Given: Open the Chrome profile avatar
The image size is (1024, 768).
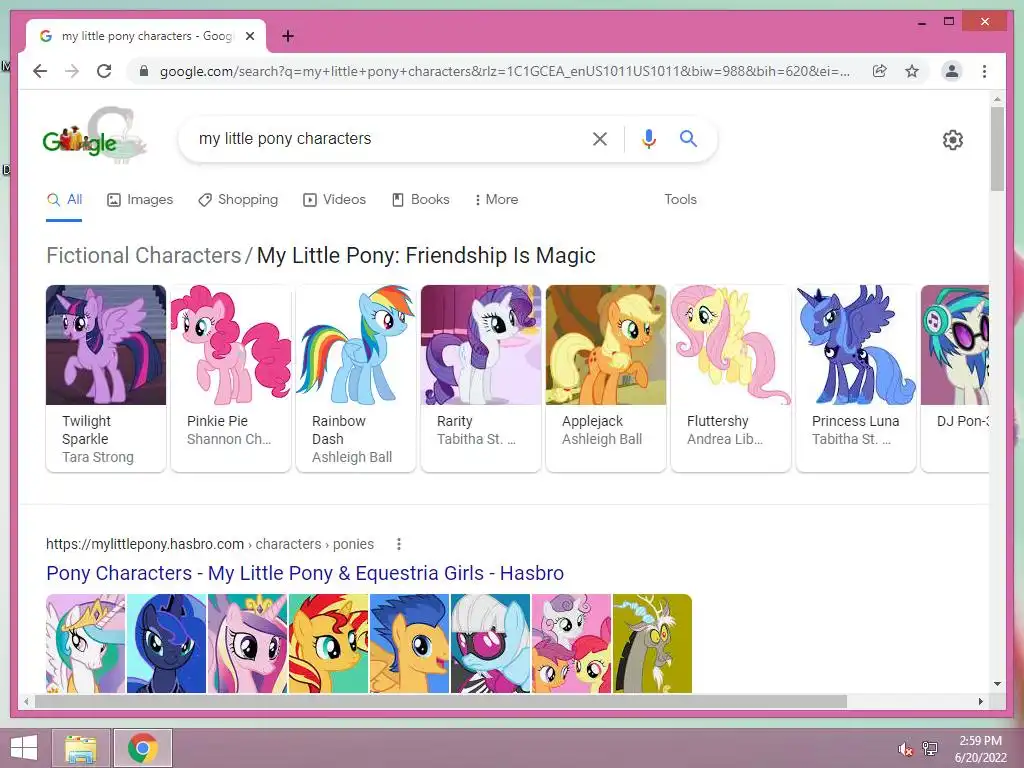Looking at the screenshot, I should coord(952,71).
